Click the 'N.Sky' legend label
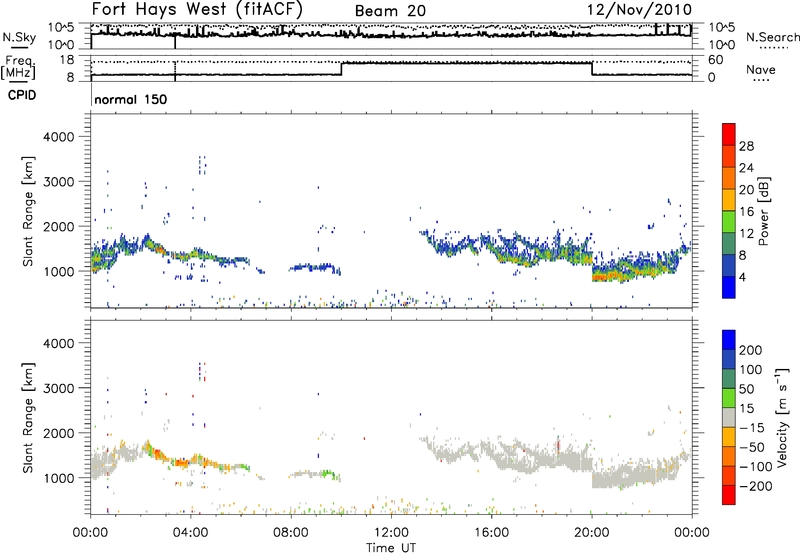800x554 pixels. click(19, 37)
